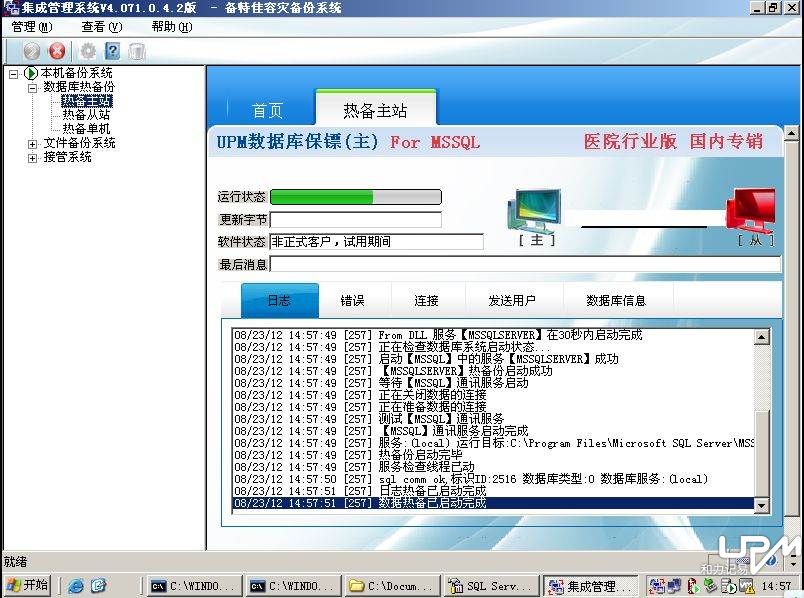Expand the 接管系统 tree node
804x598 pixels.
click(32, 157)
